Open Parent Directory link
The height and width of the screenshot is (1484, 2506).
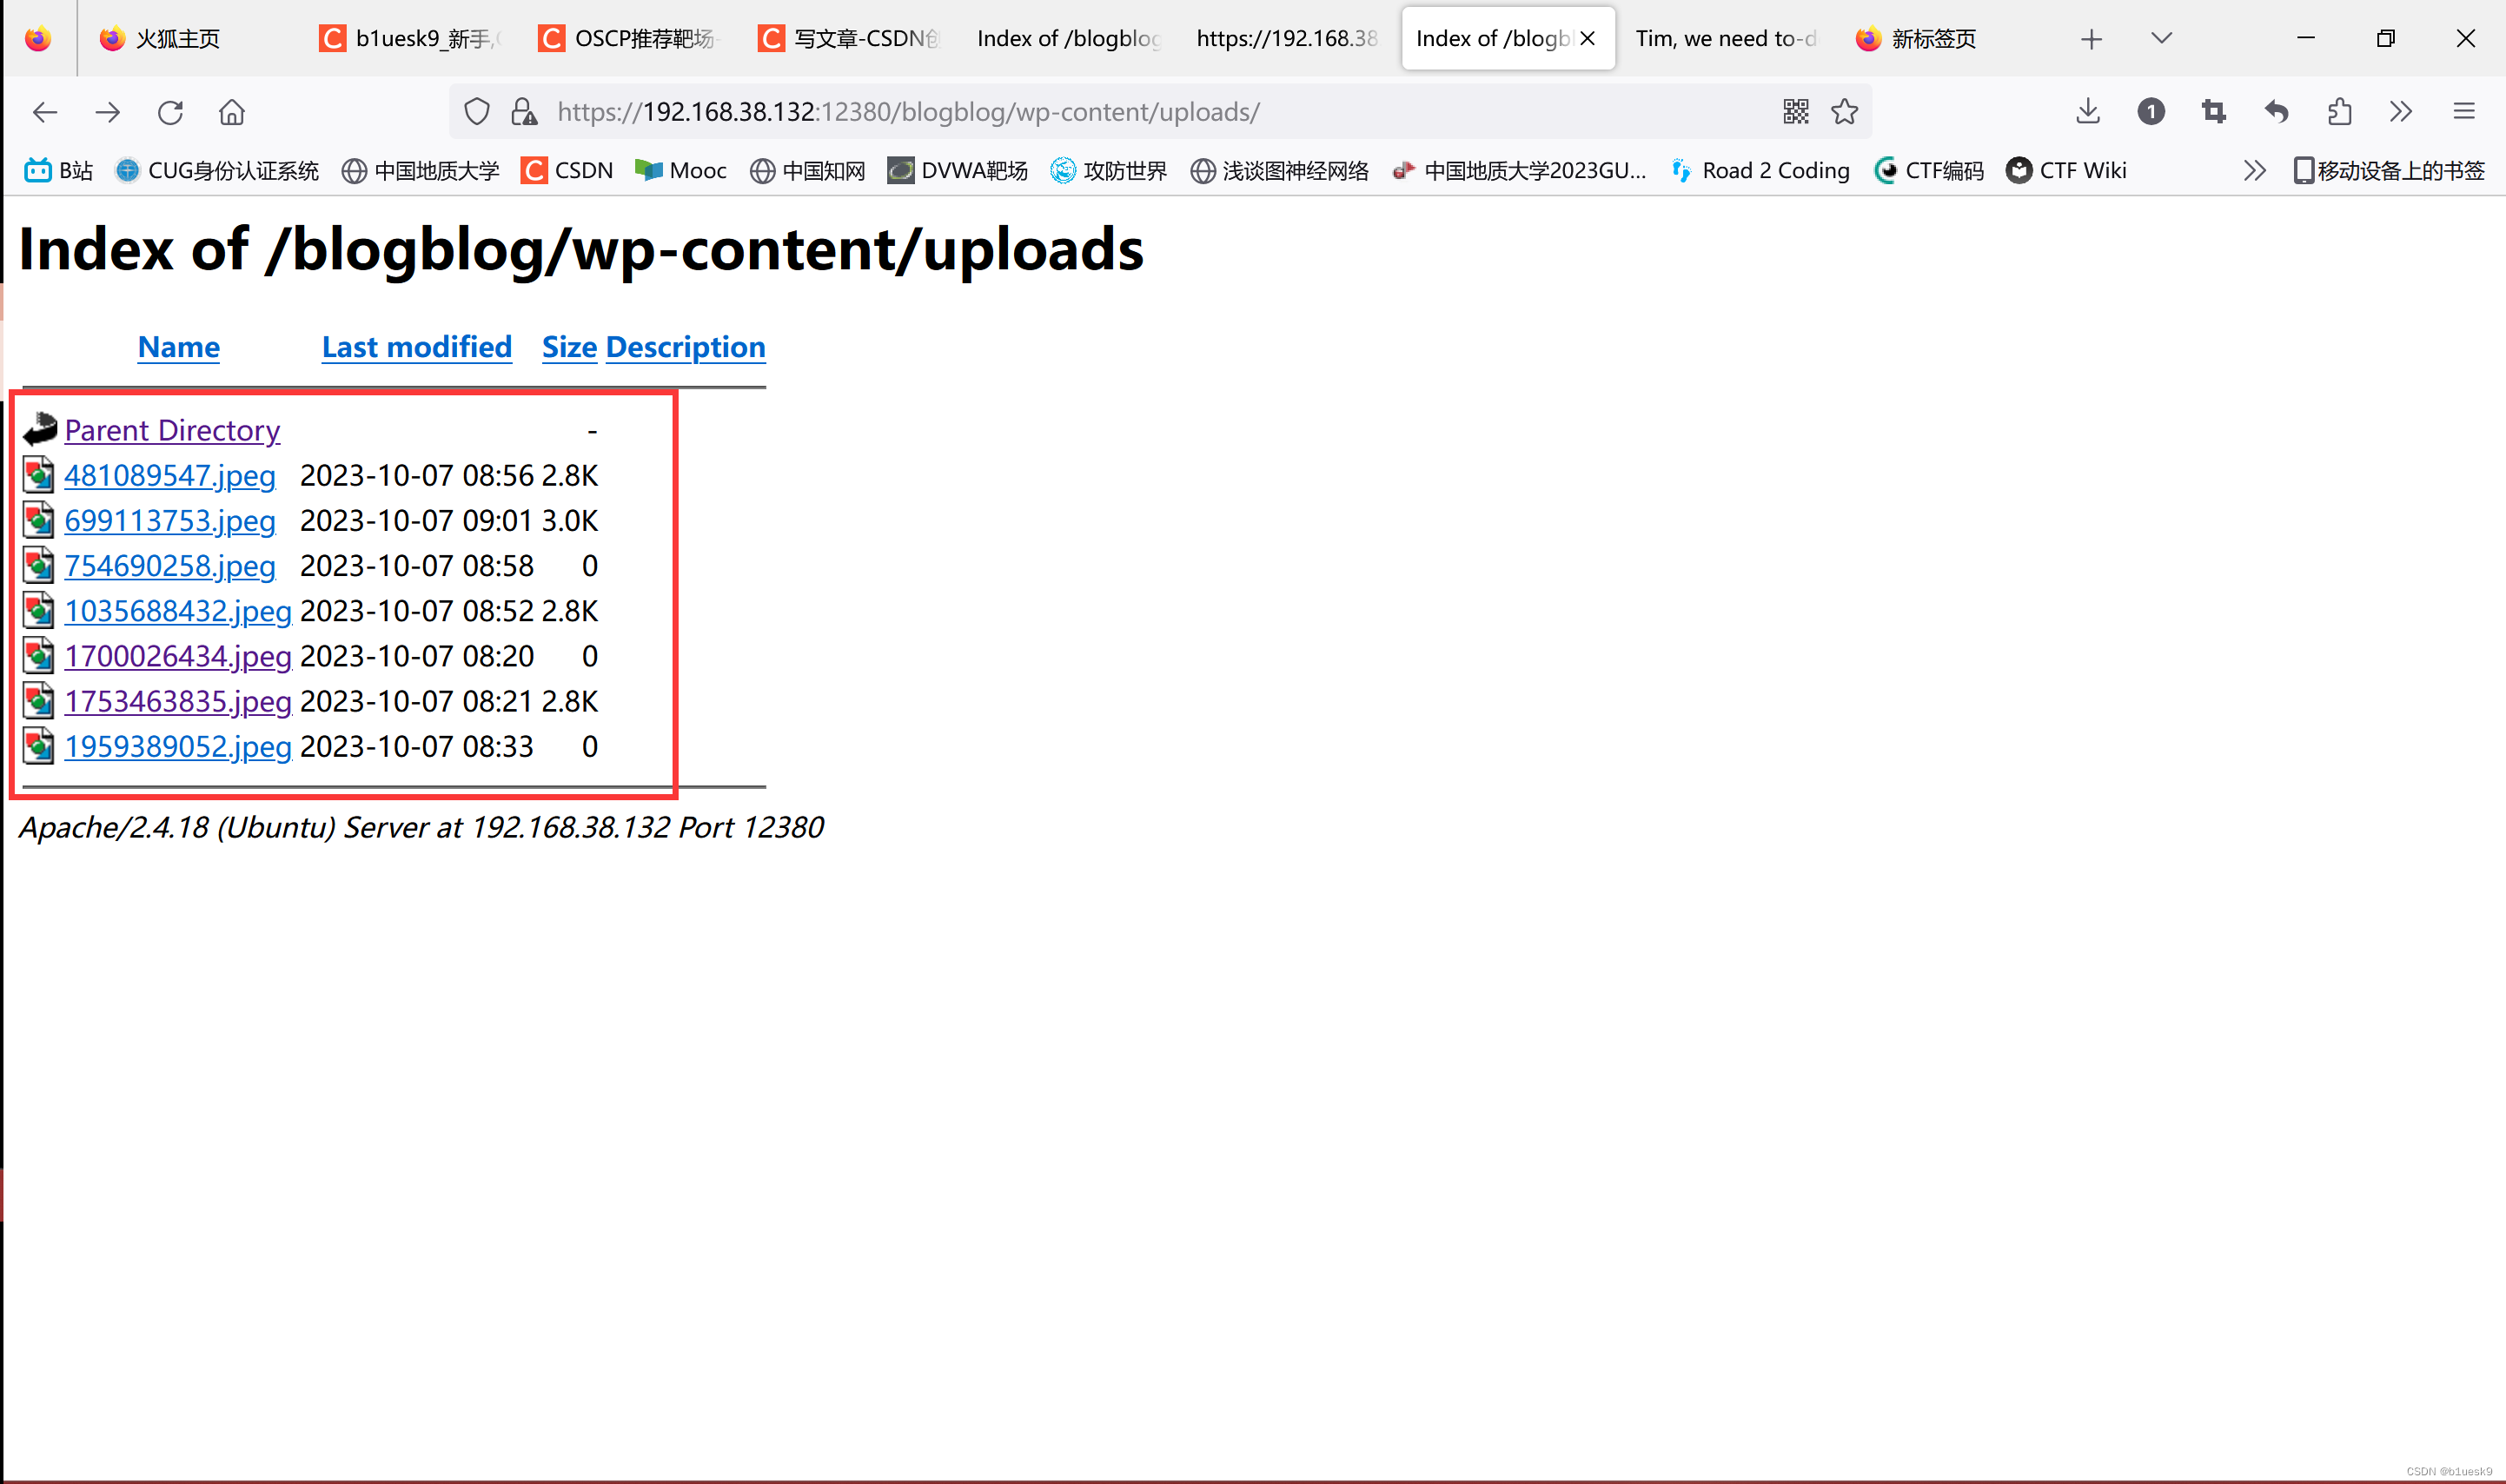(172, 430)
